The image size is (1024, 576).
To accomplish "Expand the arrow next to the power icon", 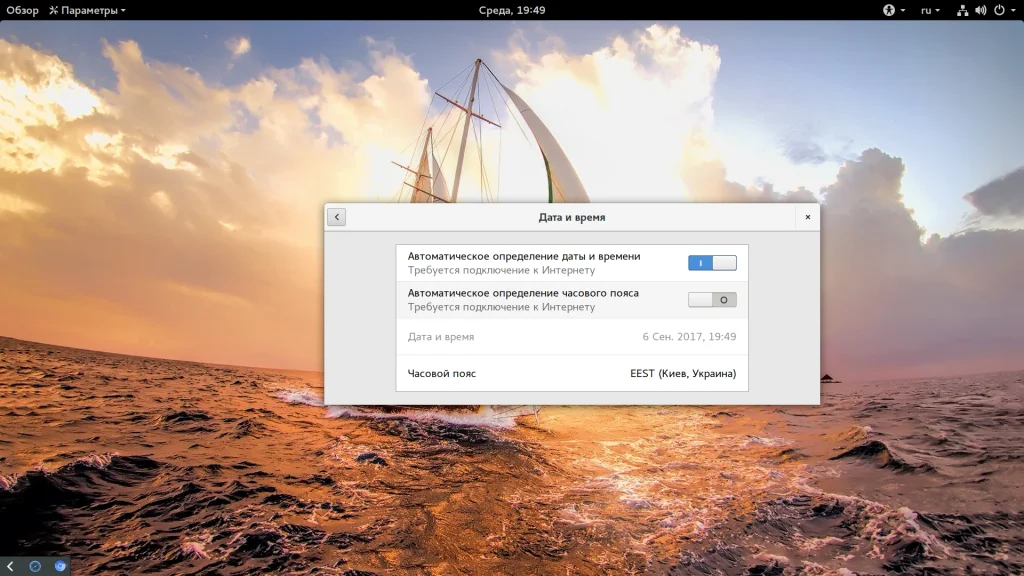I will [x=1014, y=10].
